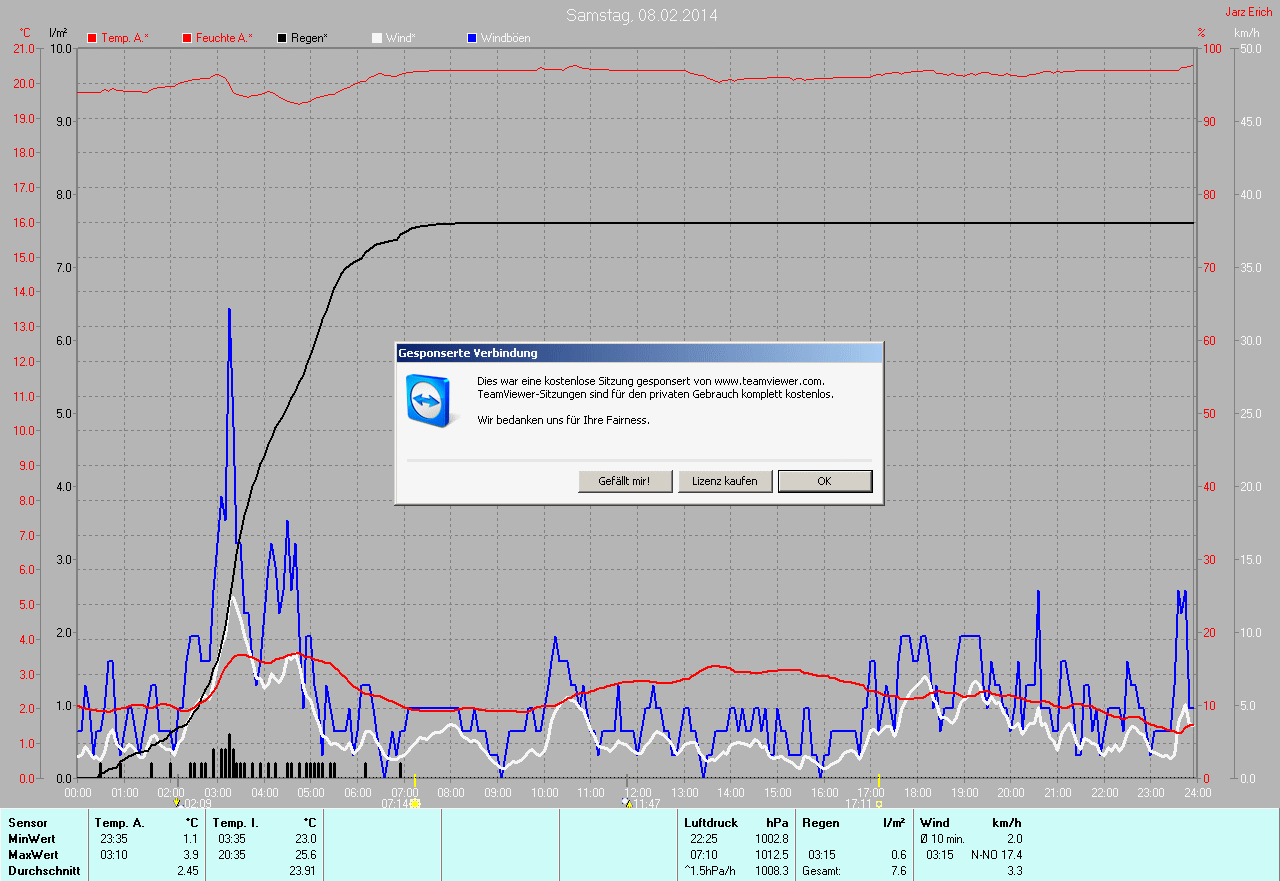The image size is (1280, 881).
Task: Click the date title 'Samstag, 08.02.2014'
Action: click(641, 15)
